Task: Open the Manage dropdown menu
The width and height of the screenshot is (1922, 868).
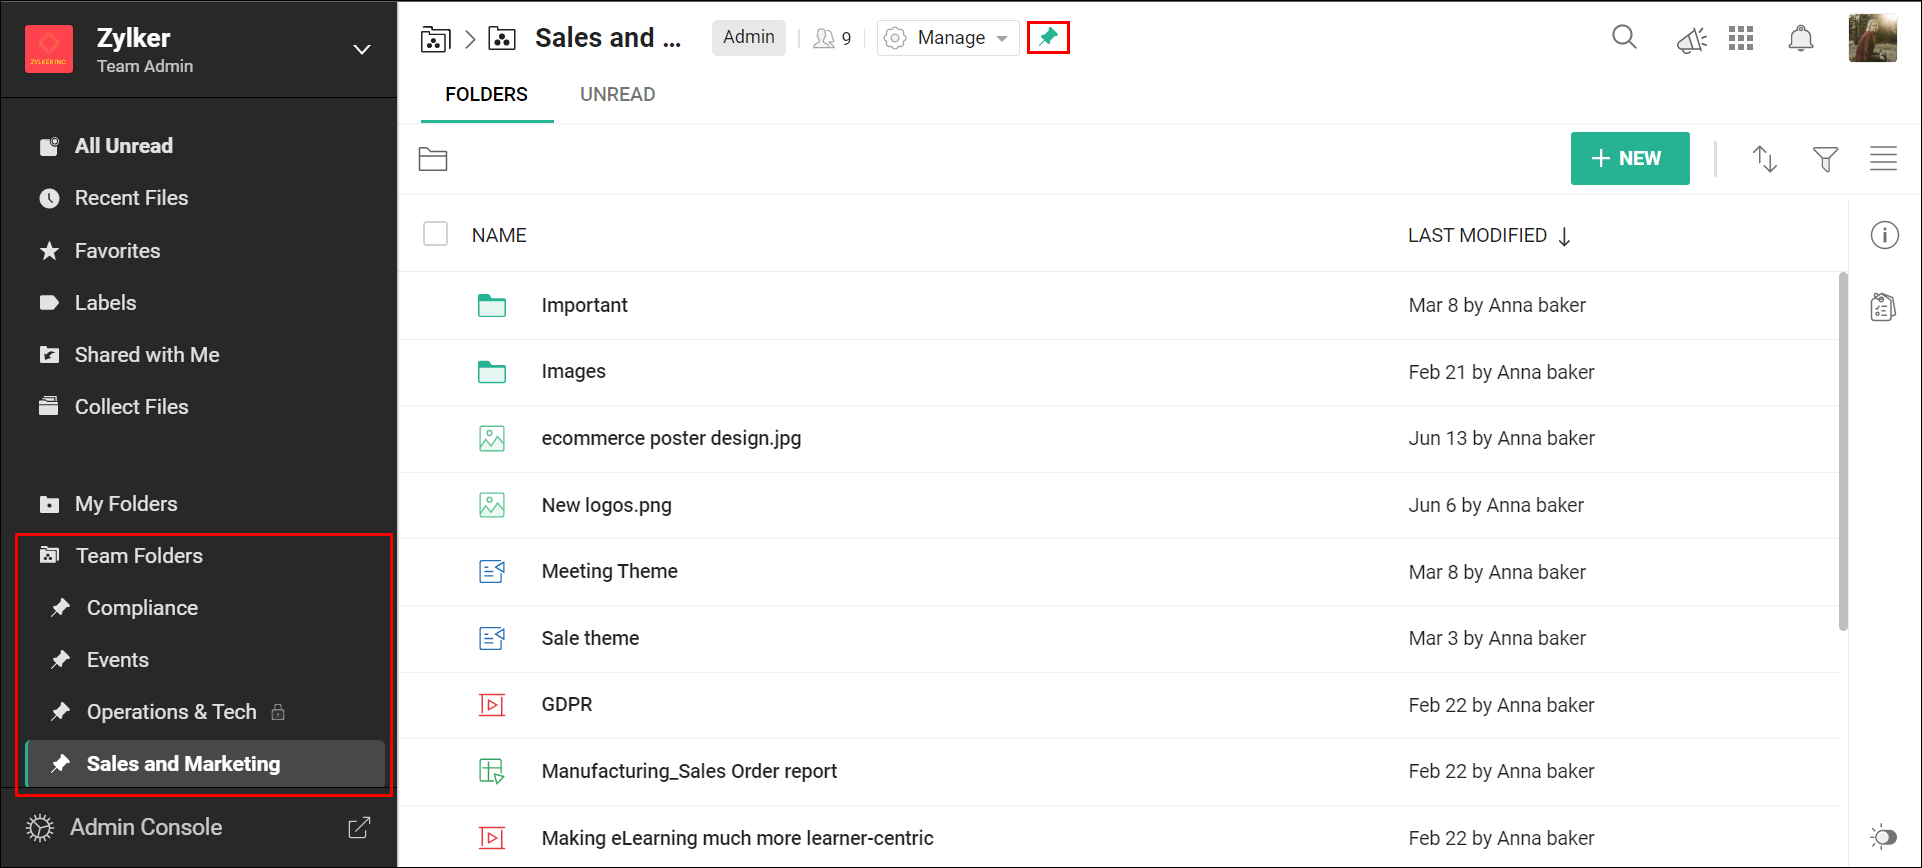Action: [x=949, y=38]
